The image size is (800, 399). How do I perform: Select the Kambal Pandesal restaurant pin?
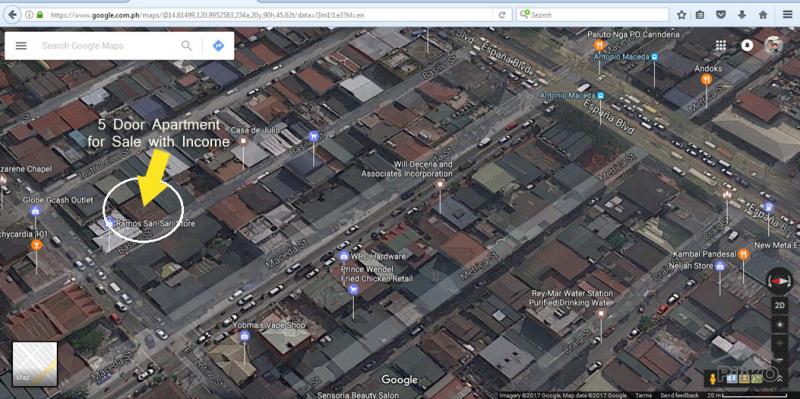pos(743,254)
